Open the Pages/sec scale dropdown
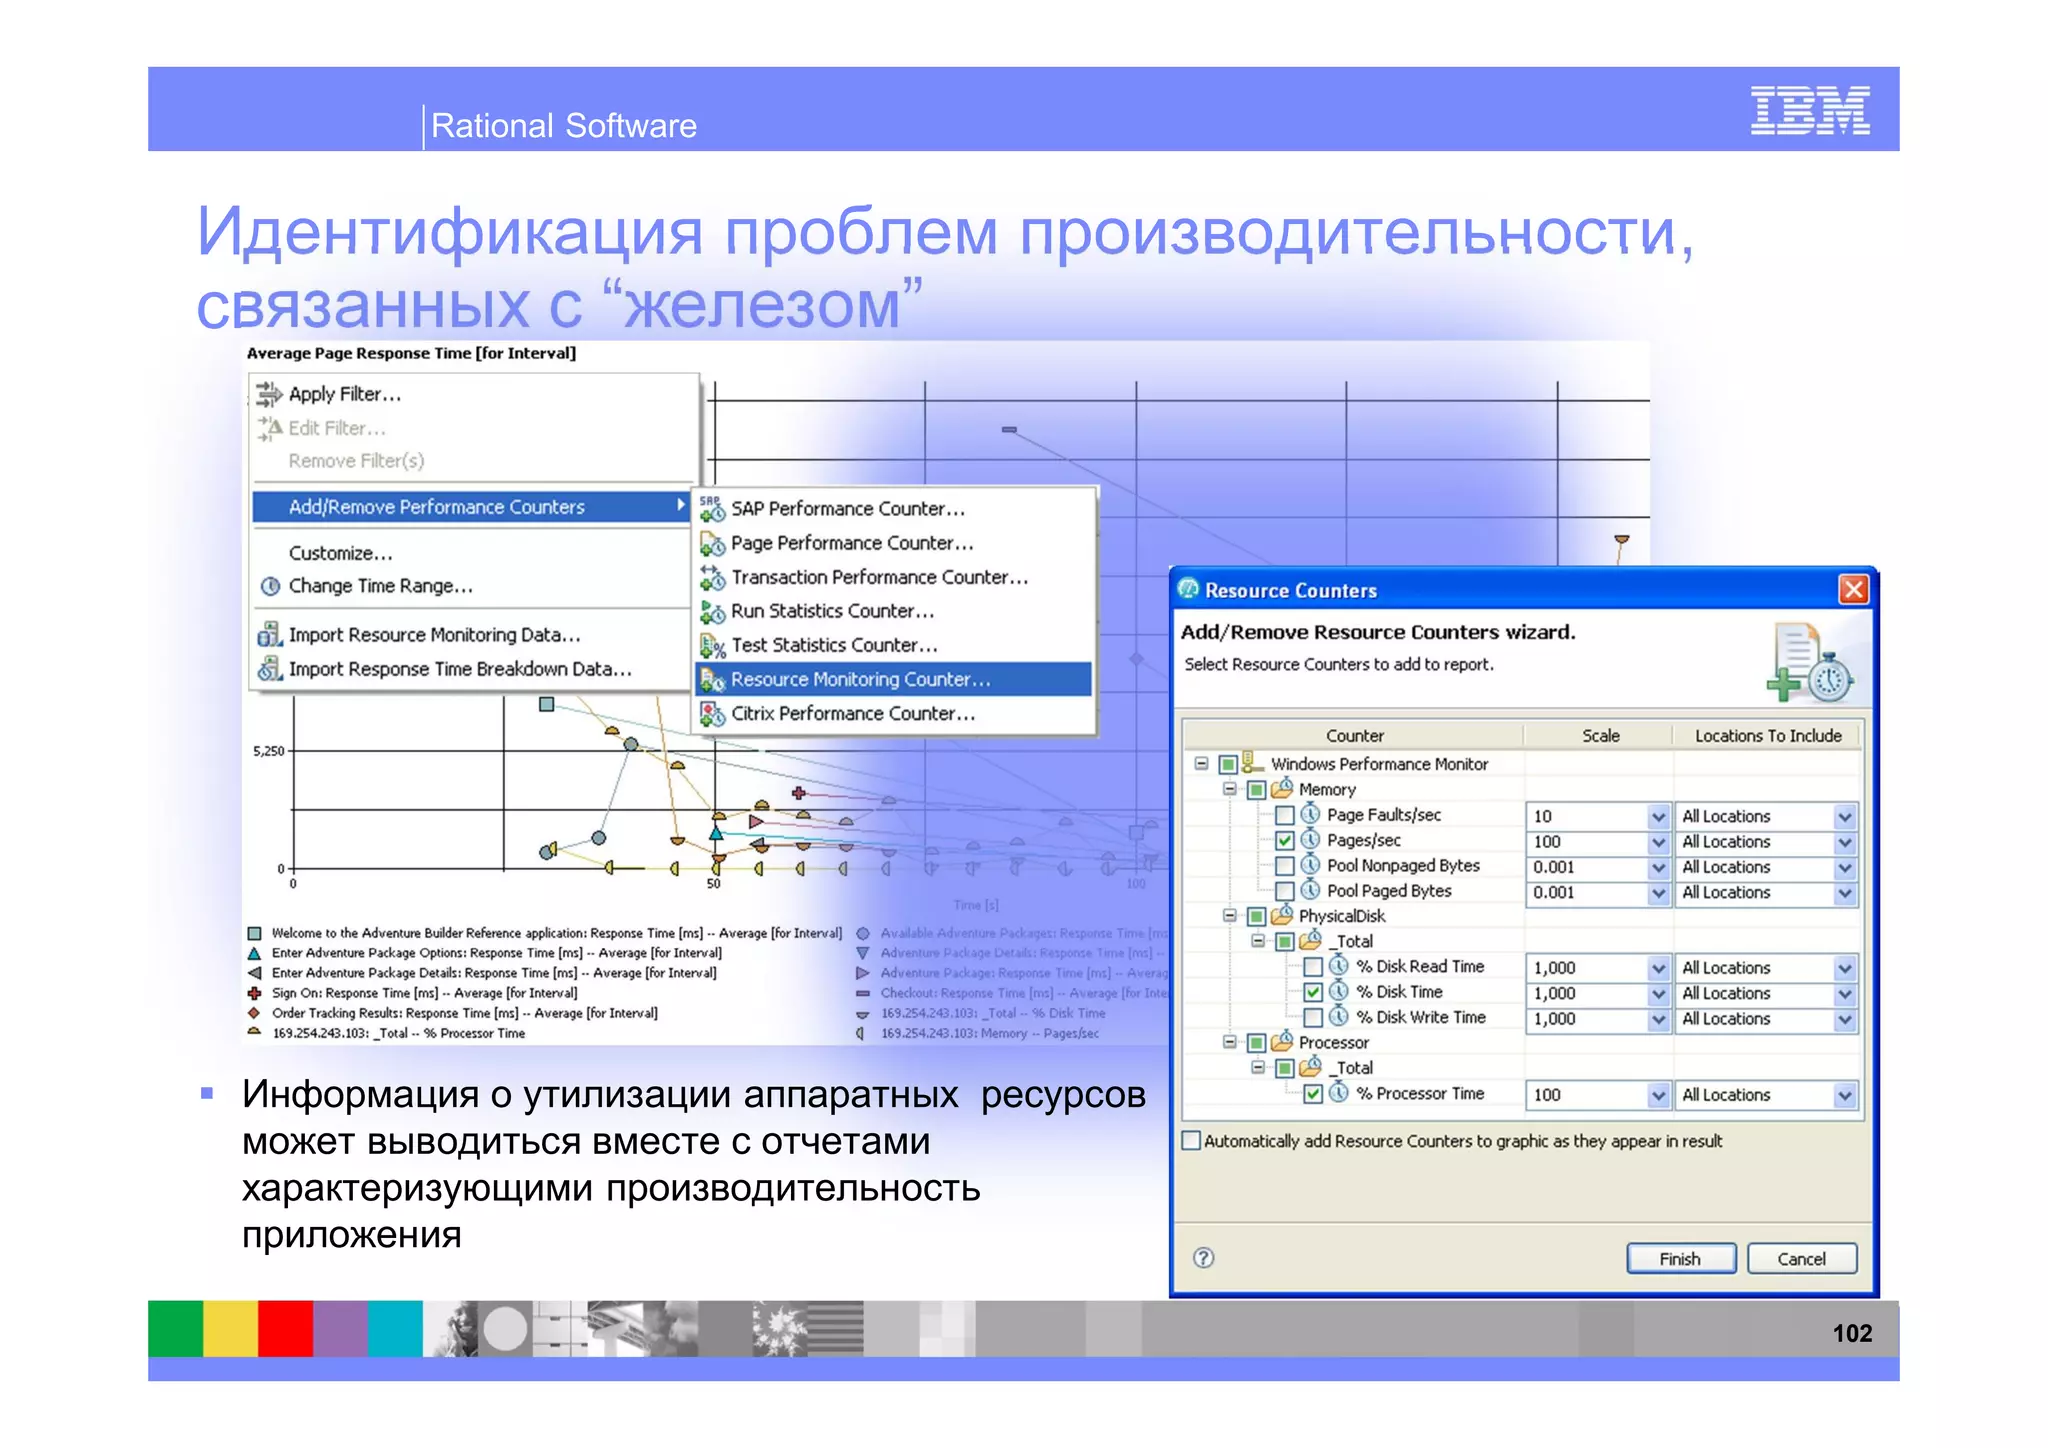The image size is (2048, 1448). coord(1658,842)
